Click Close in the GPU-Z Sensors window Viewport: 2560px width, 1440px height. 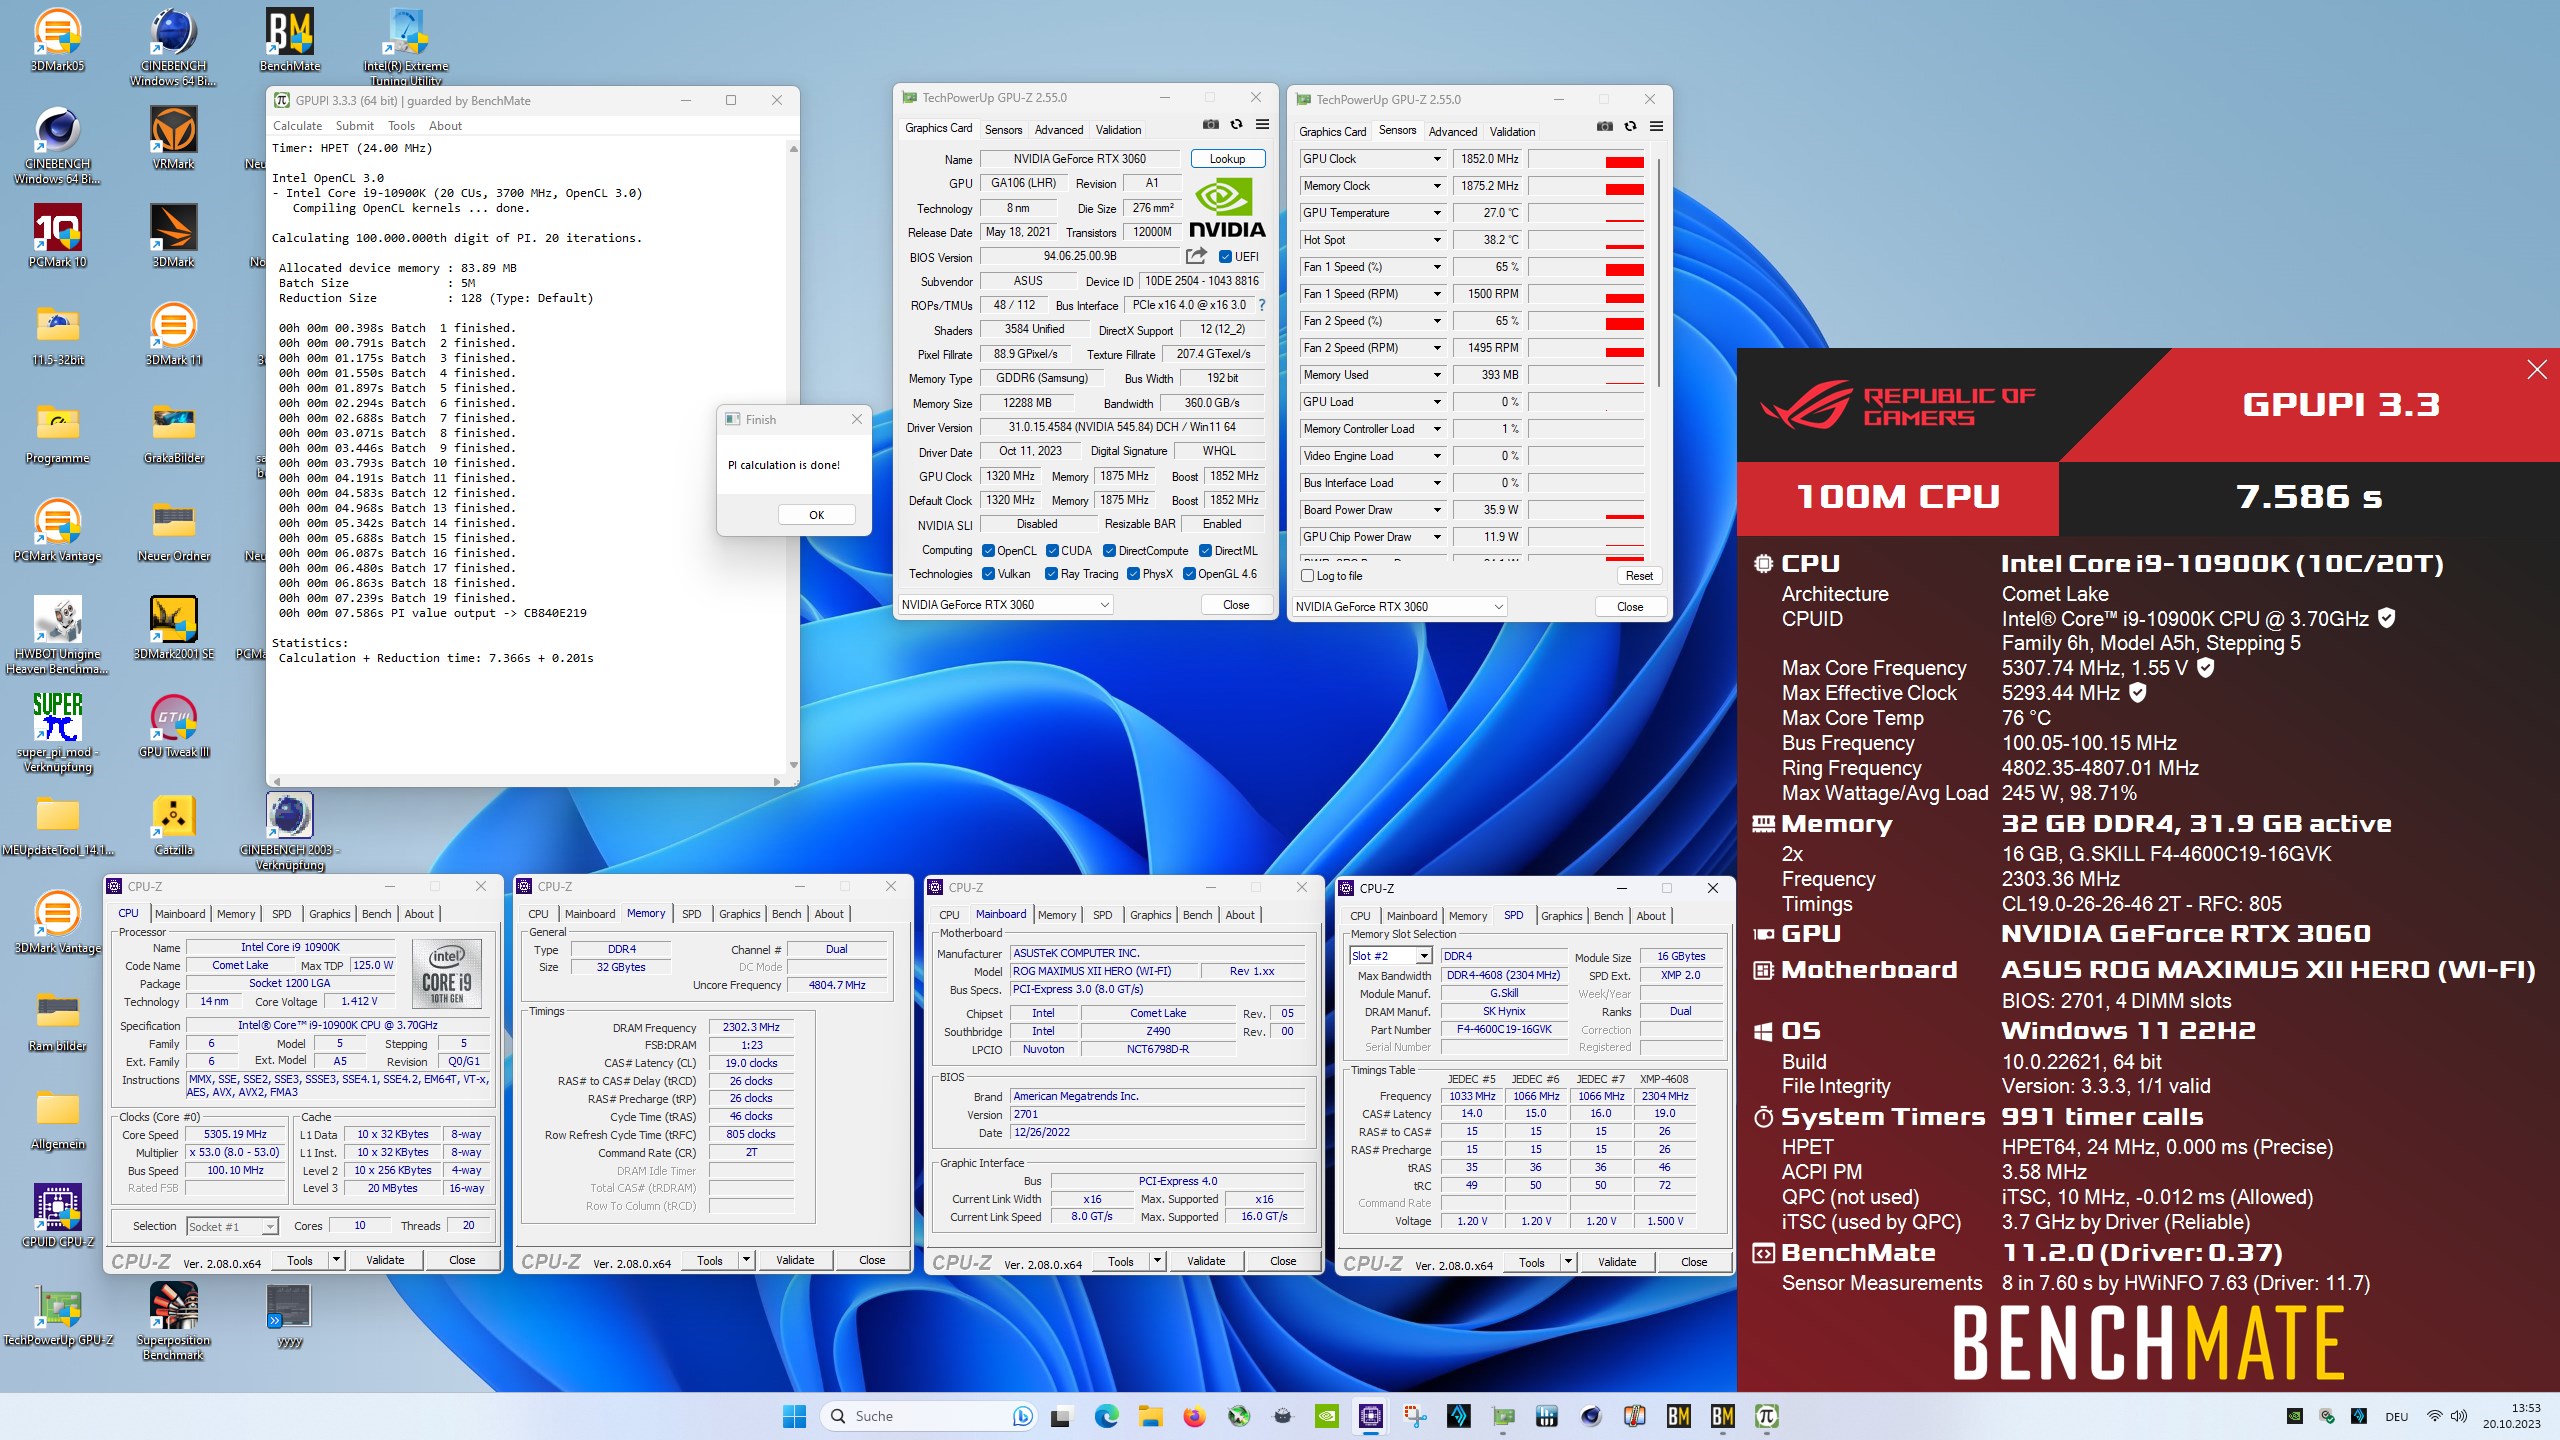[x=1630, y=607]
